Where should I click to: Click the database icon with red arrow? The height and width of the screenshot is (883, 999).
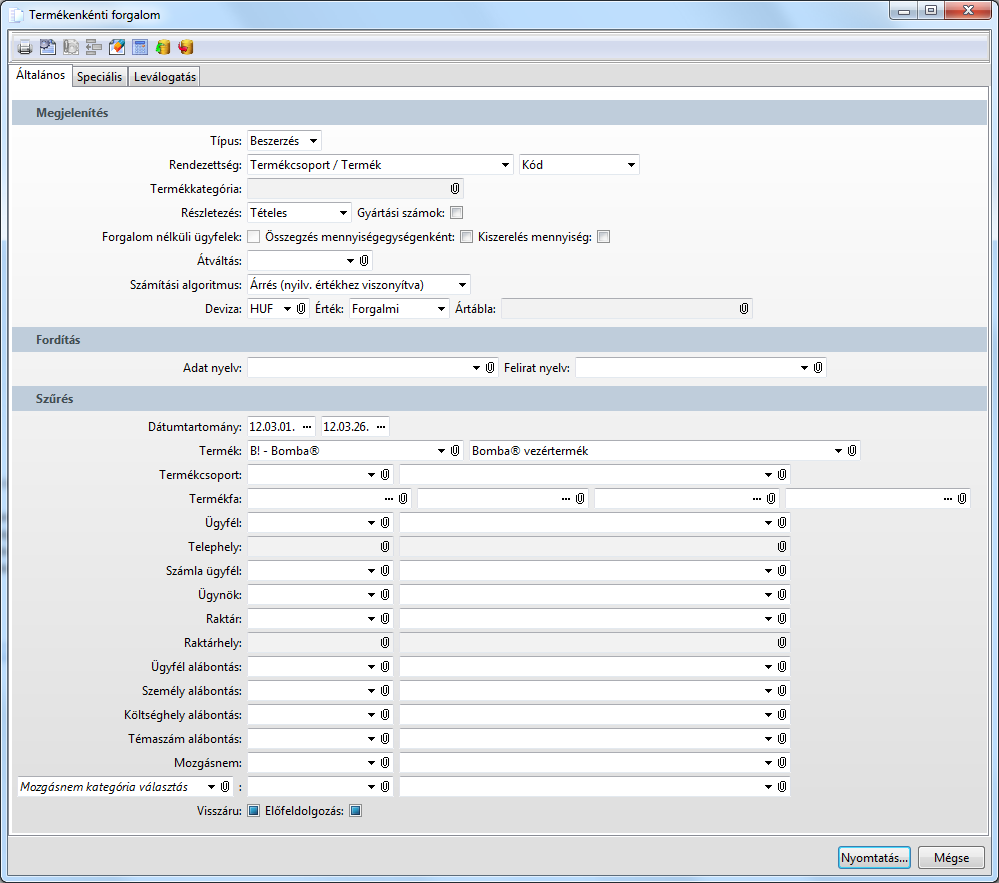click(186, 47)
